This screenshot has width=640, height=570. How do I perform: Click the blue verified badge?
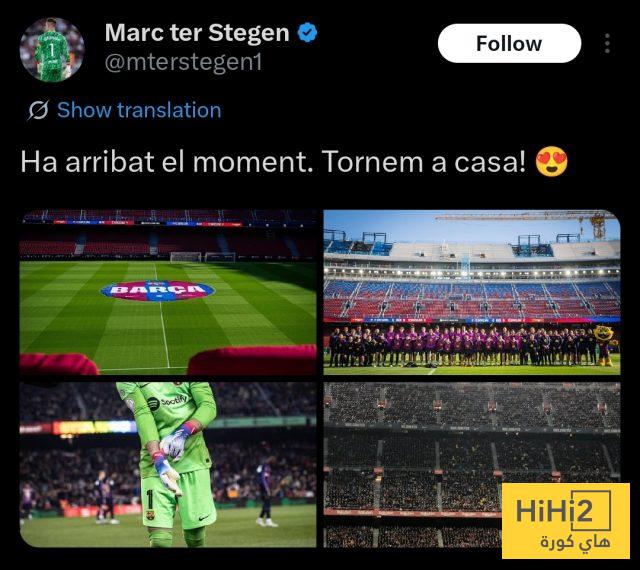[307, 33]
